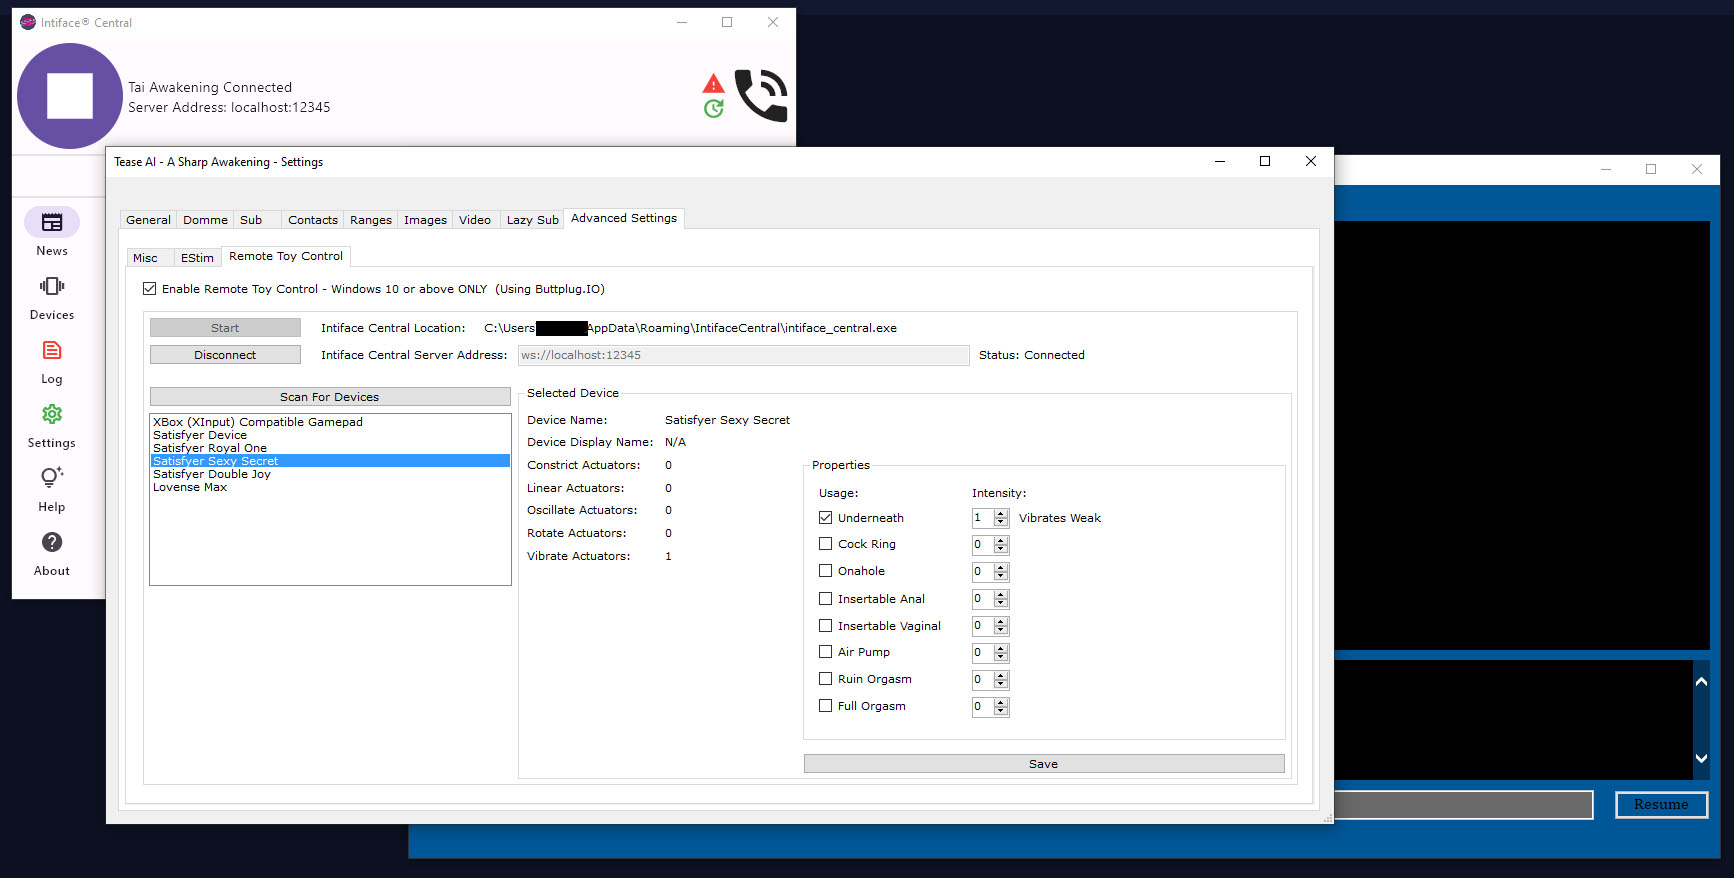Select the Remote Toy Control sub-tab
The image size is (1734, 878).
point(286,256)
